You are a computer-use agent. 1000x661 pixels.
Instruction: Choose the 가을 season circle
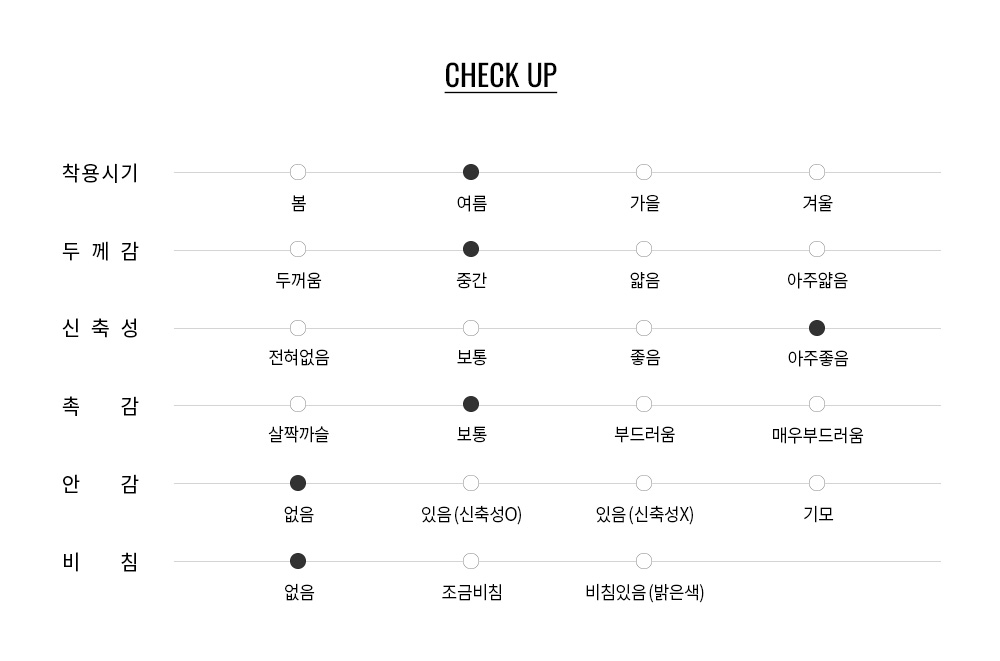tap(644, 172)
